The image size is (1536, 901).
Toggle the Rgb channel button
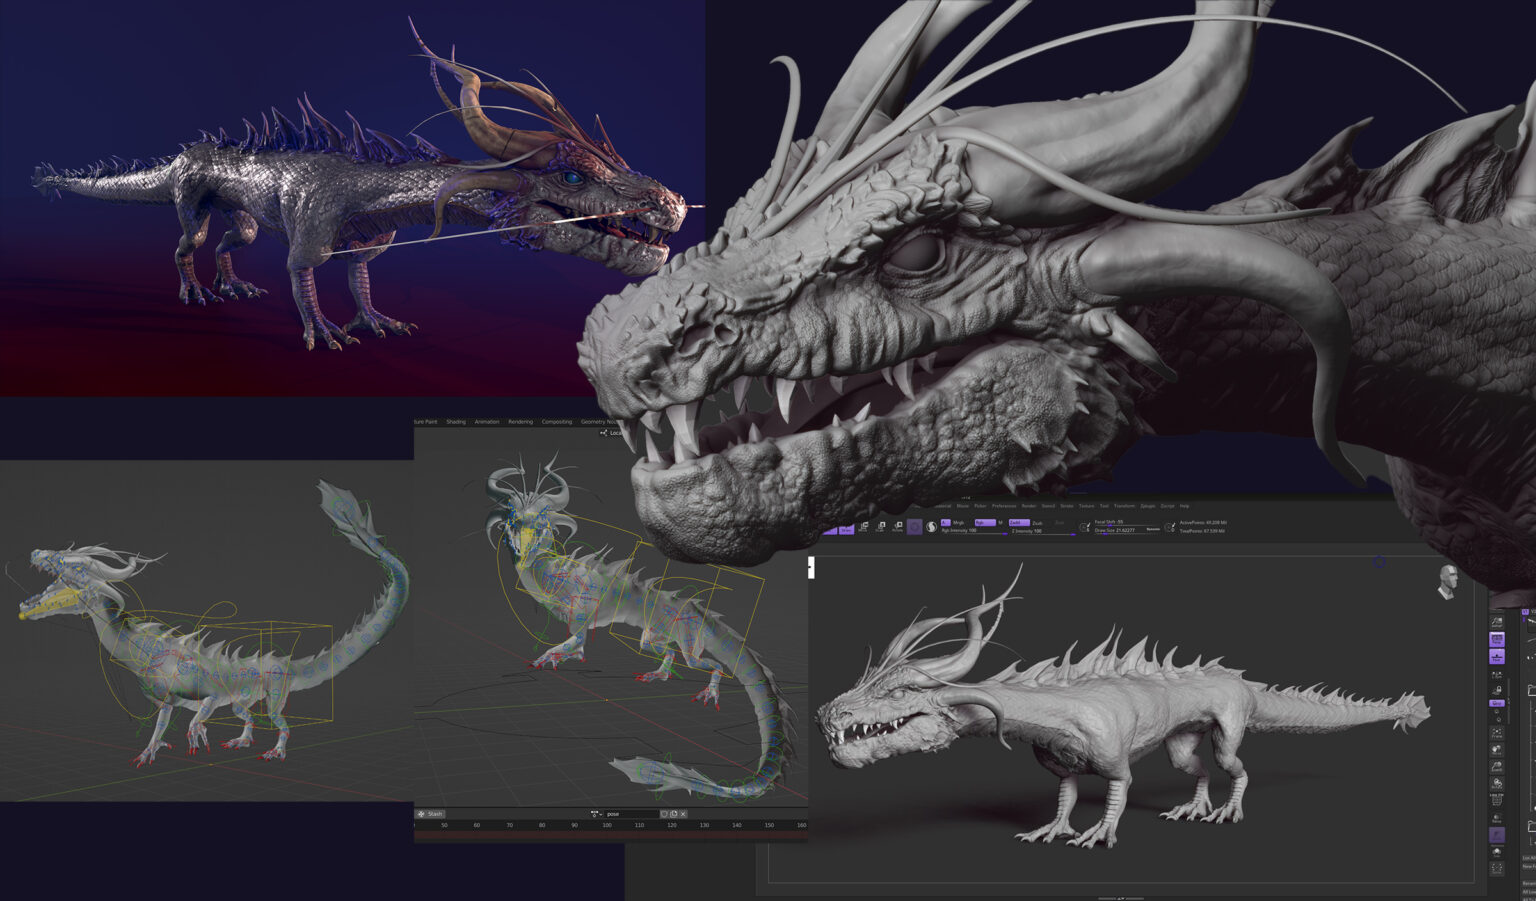point(983,522)
